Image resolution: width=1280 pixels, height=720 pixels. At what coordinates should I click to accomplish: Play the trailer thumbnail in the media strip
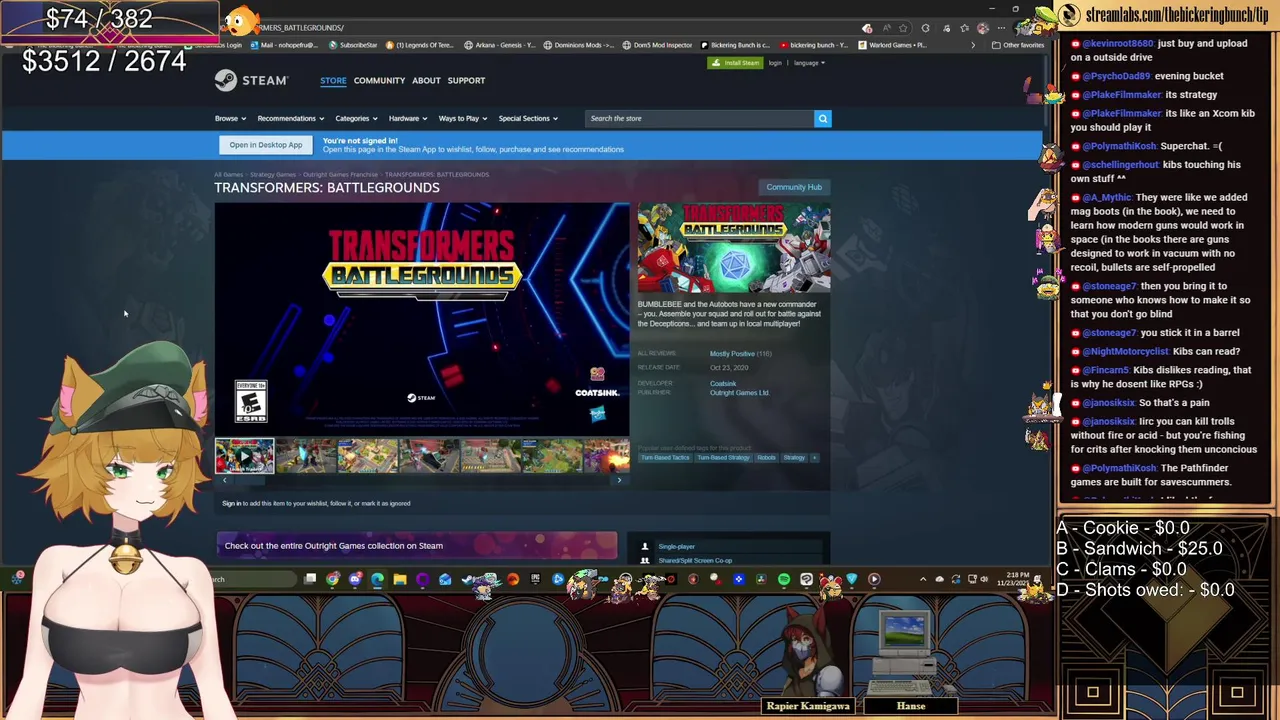click(244, 456)
